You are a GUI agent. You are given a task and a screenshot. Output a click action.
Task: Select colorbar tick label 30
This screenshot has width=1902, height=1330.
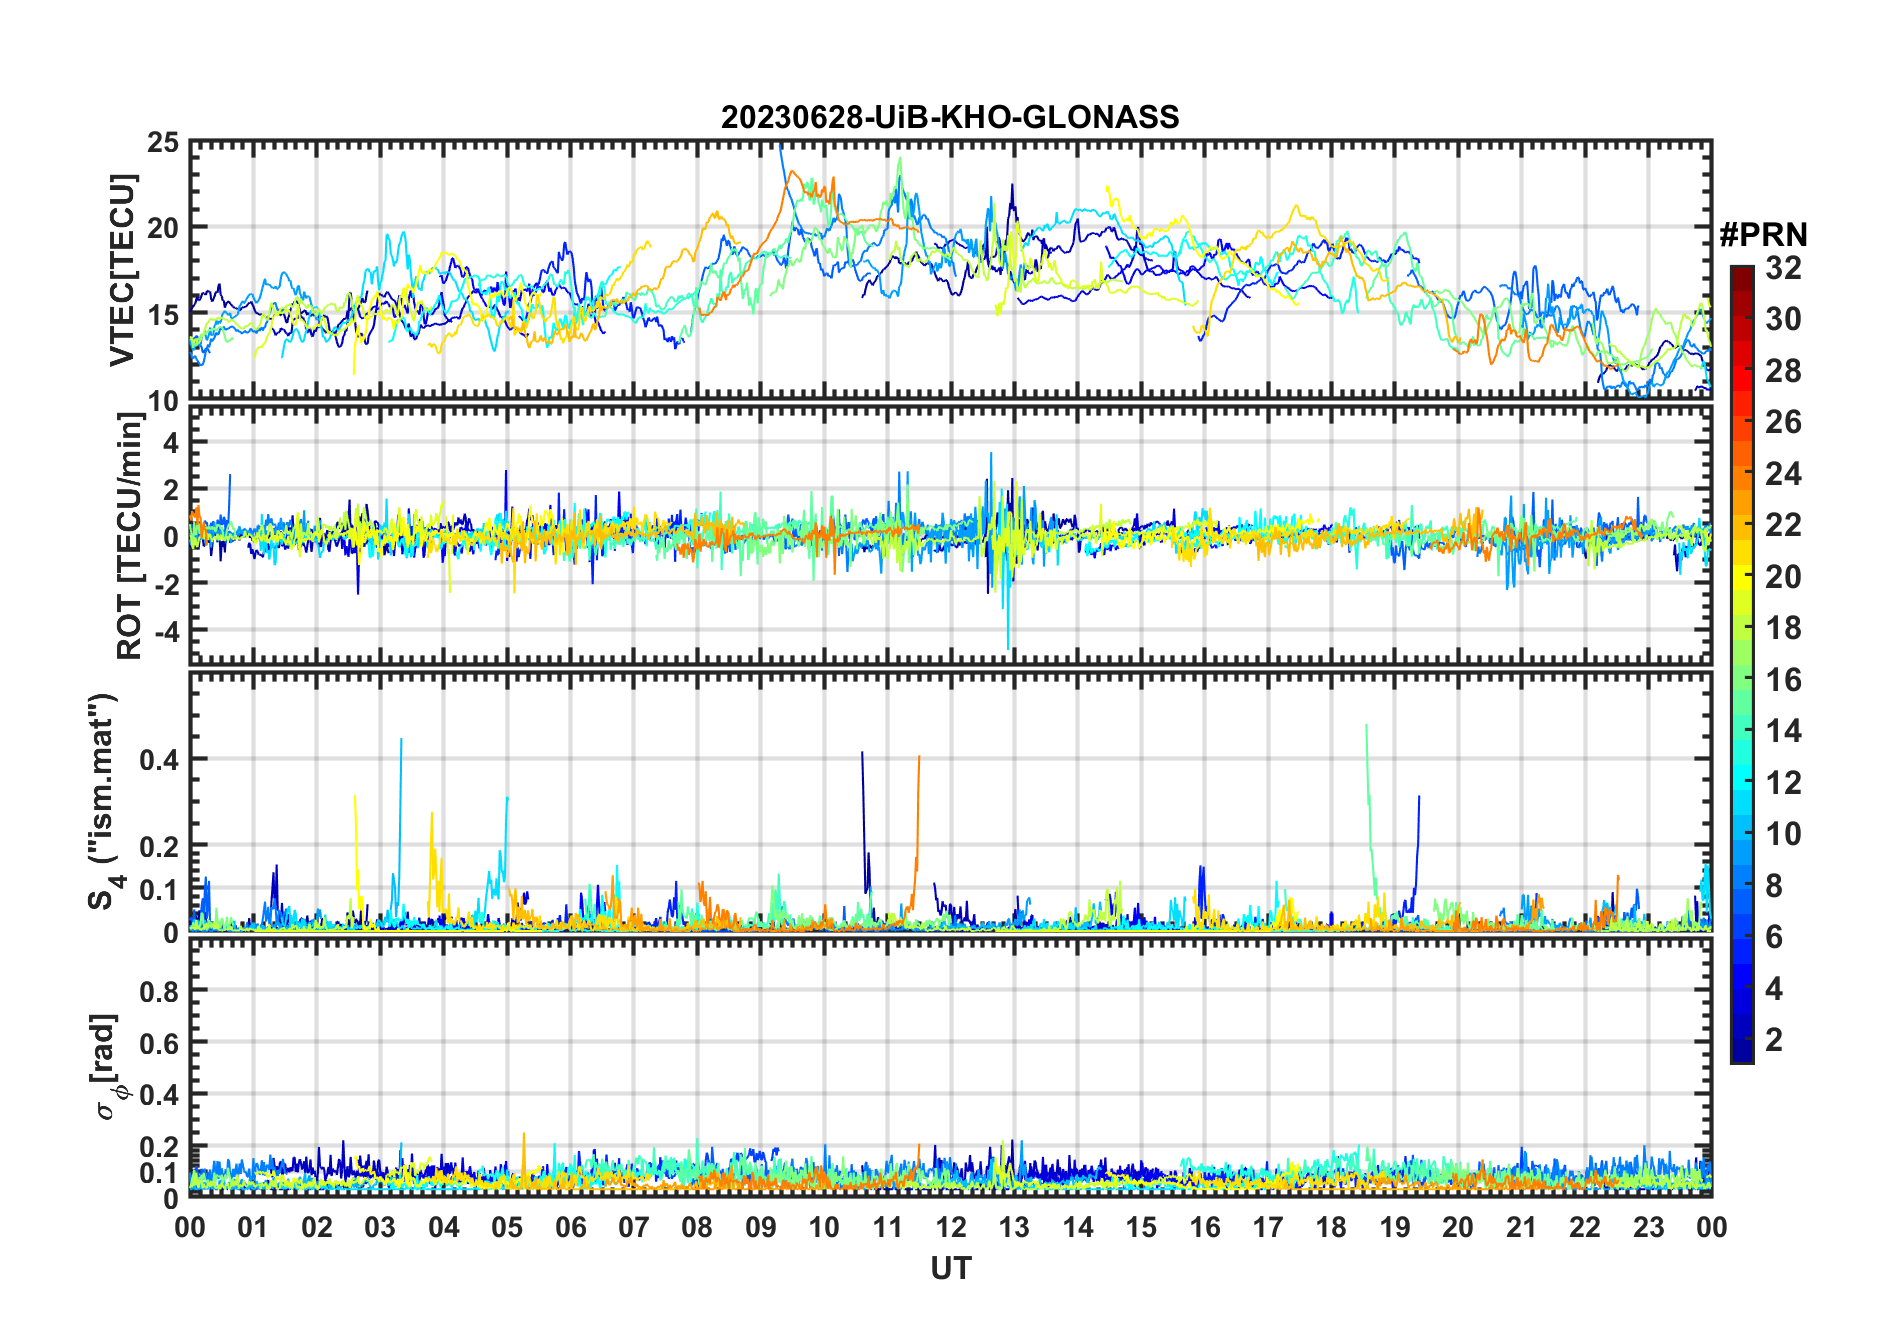click(1783, 319)
